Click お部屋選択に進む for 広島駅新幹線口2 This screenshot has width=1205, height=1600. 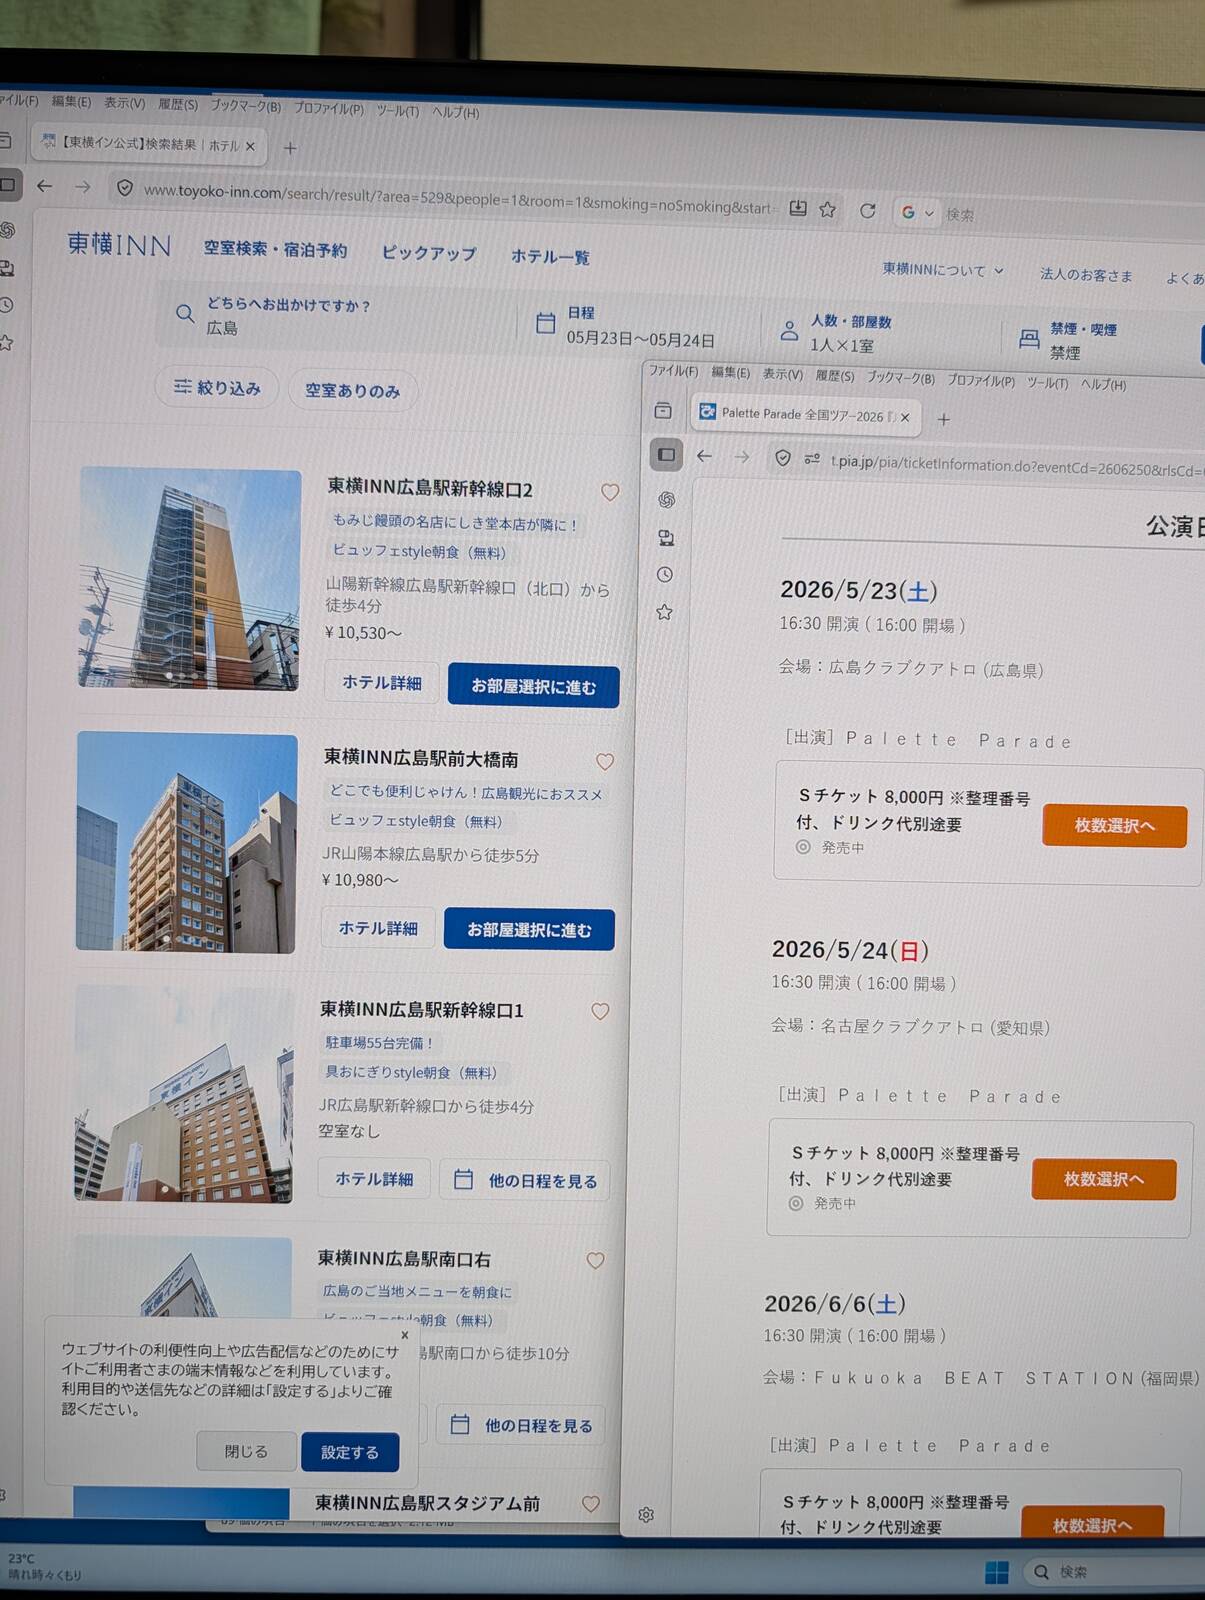point(533,686)
